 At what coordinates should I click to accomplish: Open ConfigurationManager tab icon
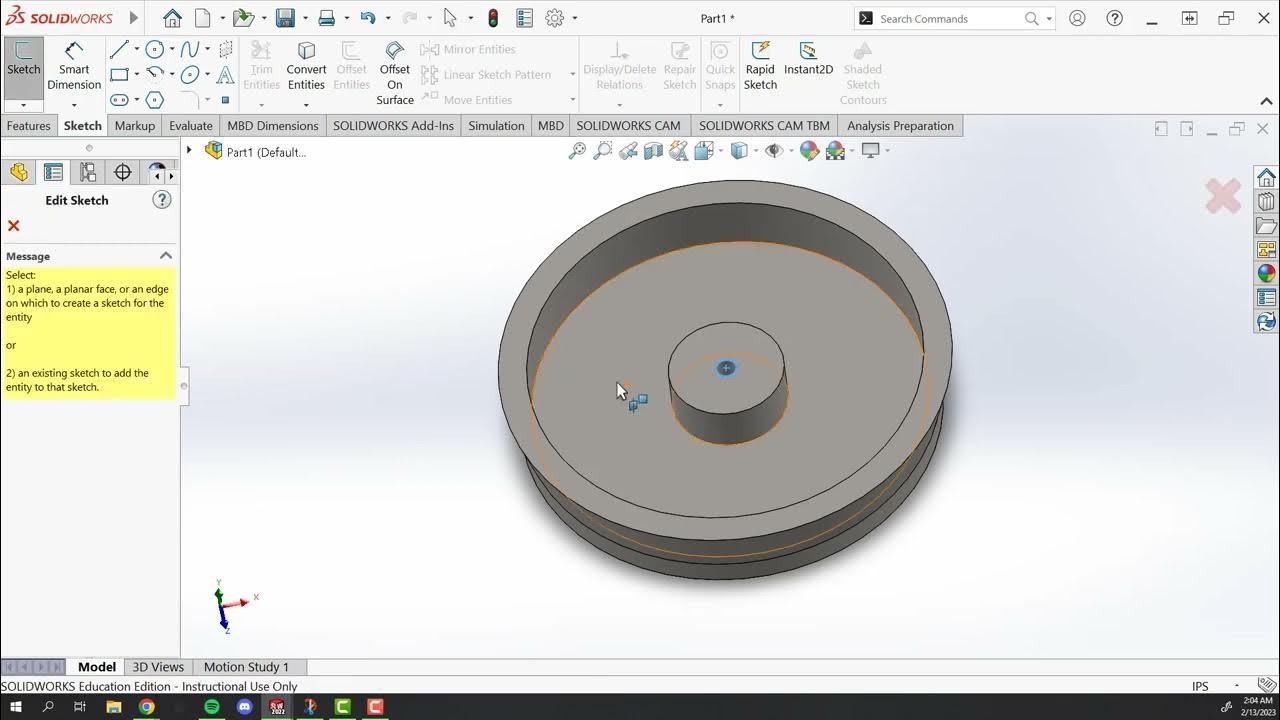tap(88, 172)
